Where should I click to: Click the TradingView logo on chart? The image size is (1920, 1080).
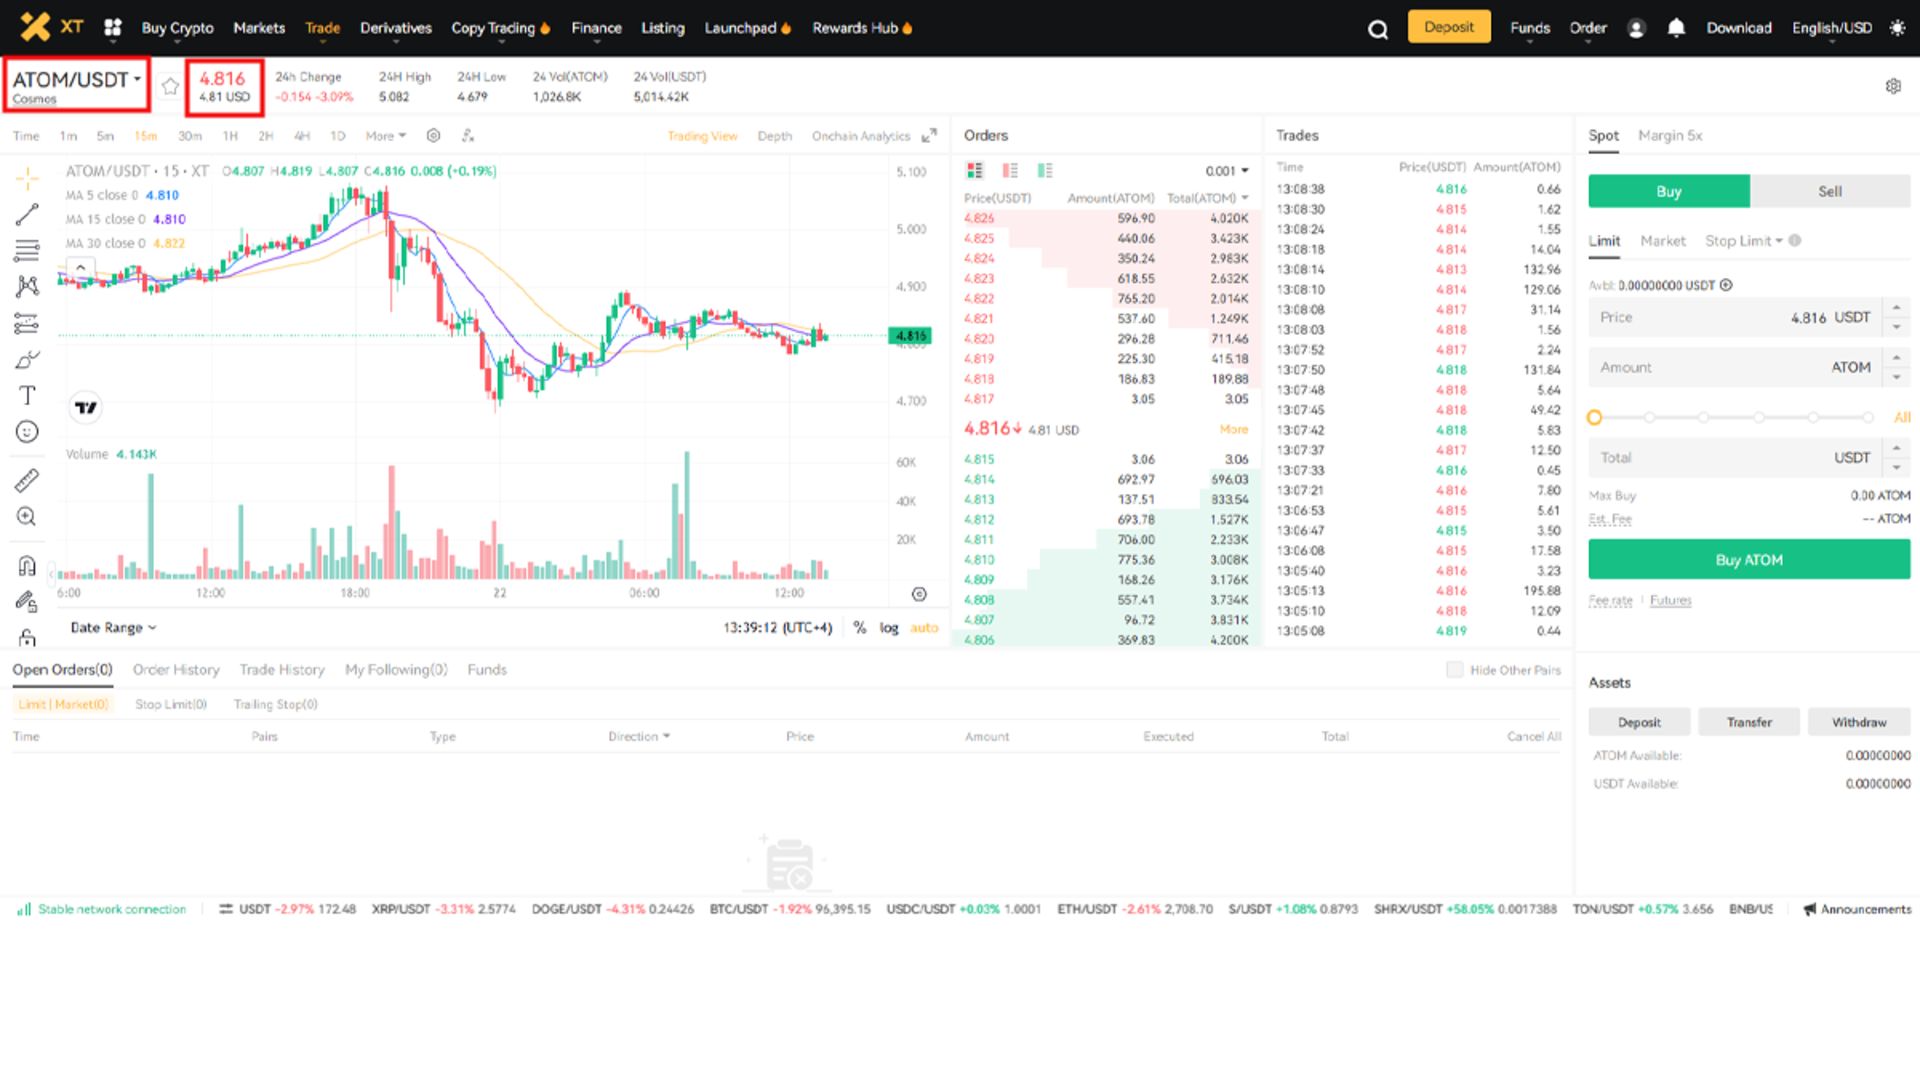[86, 408]
